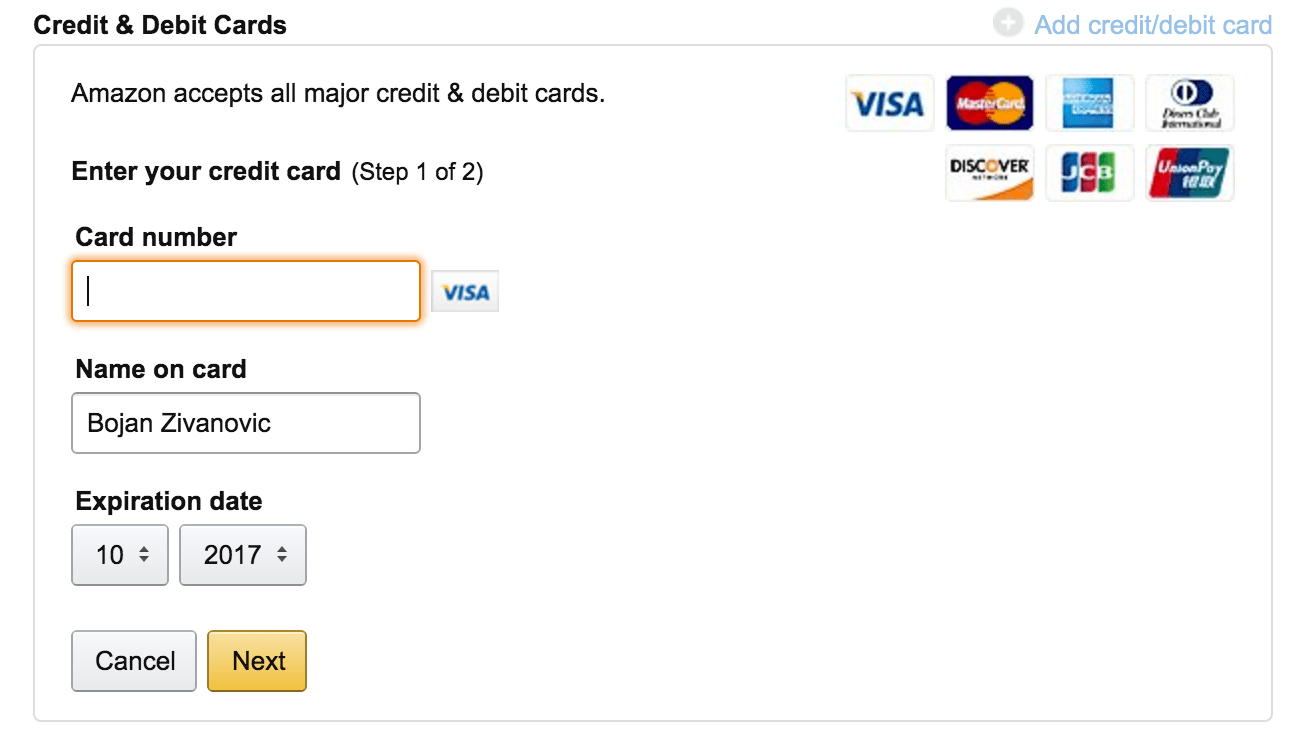This screenshot has height=747, width=1295.
Task: Click the MasterCard logo
Action: [989, 102]
